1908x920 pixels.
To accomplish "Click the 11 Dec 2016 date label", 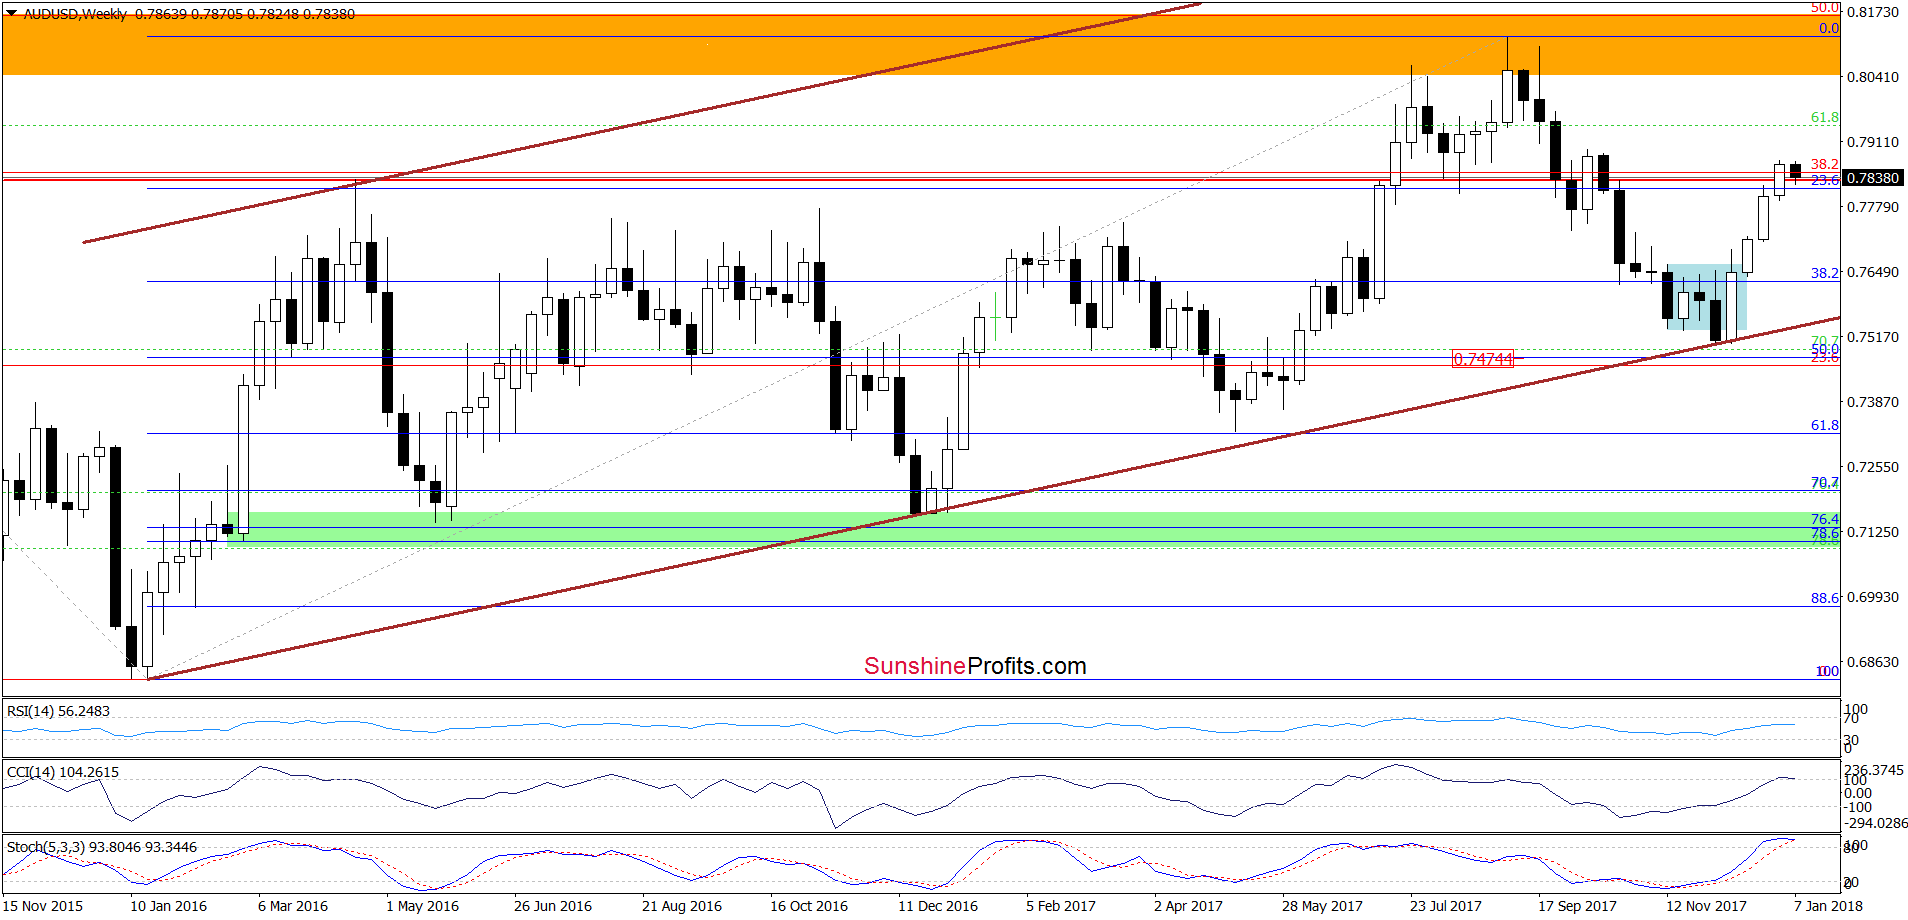I will pos(938,906).
